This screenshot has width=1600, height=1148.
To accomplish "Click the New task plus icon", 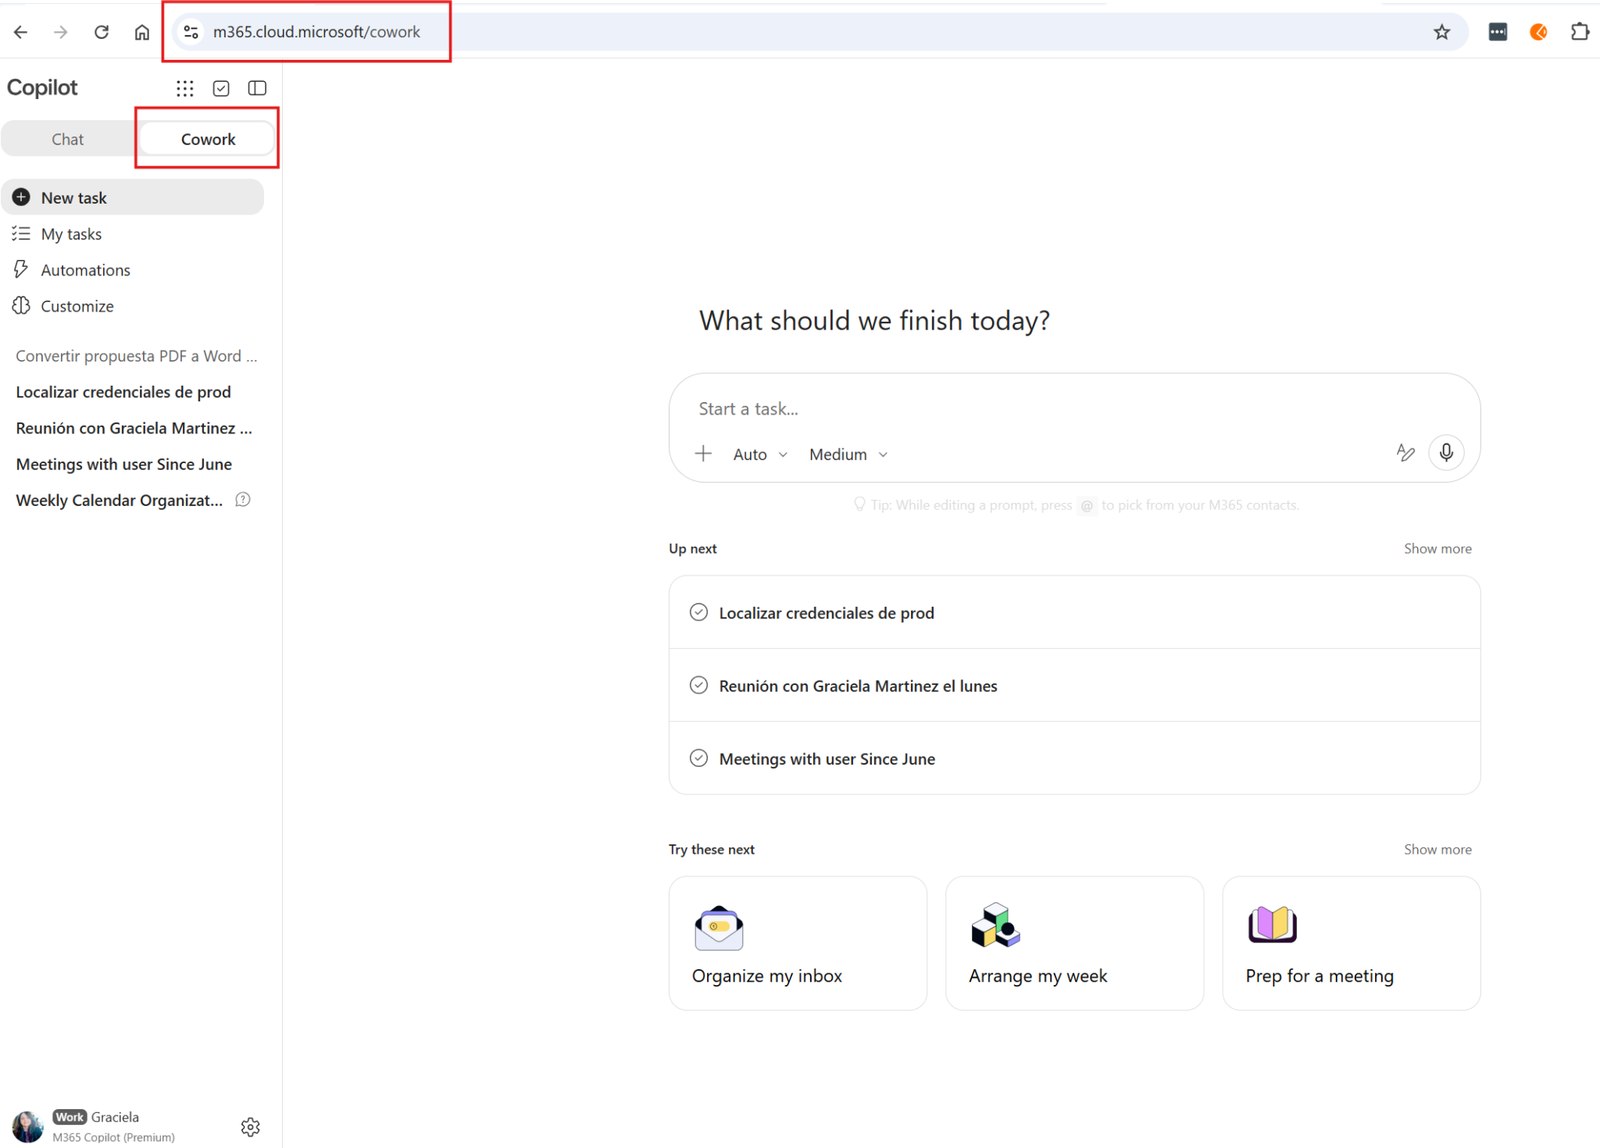I will tap(21, 197).
